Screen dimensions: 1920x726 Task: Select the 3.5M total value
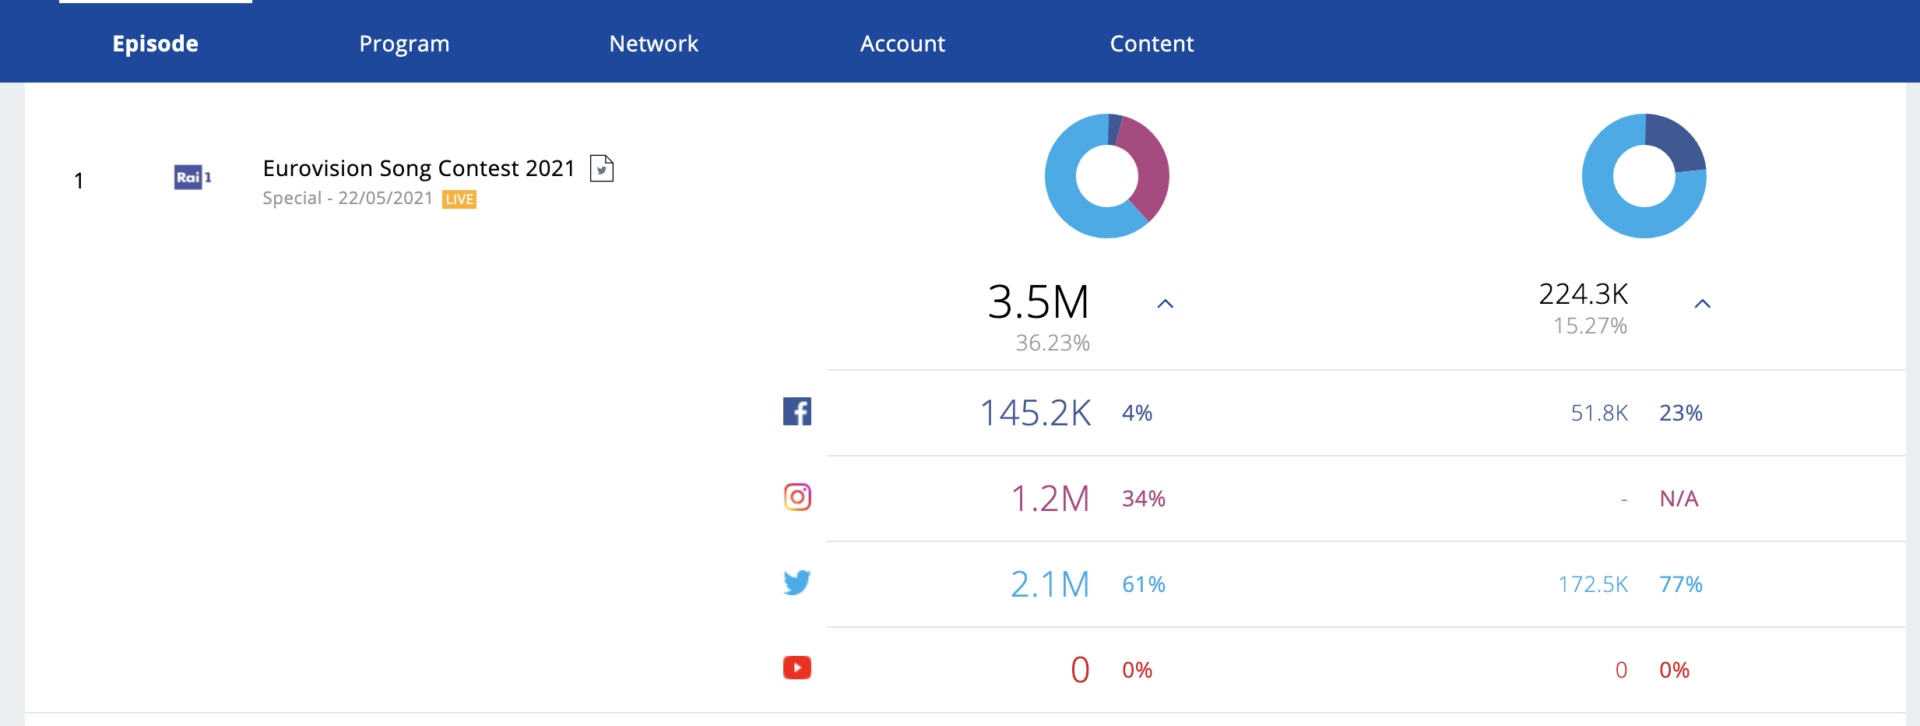(1038, 302)
